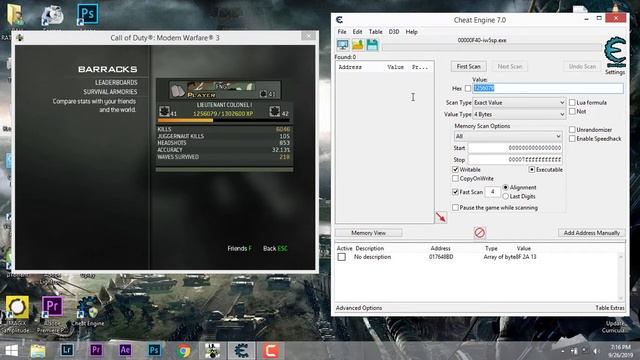Enable Speedhack checkbox
Screen dimensions: 640x360
coord(572,139)
